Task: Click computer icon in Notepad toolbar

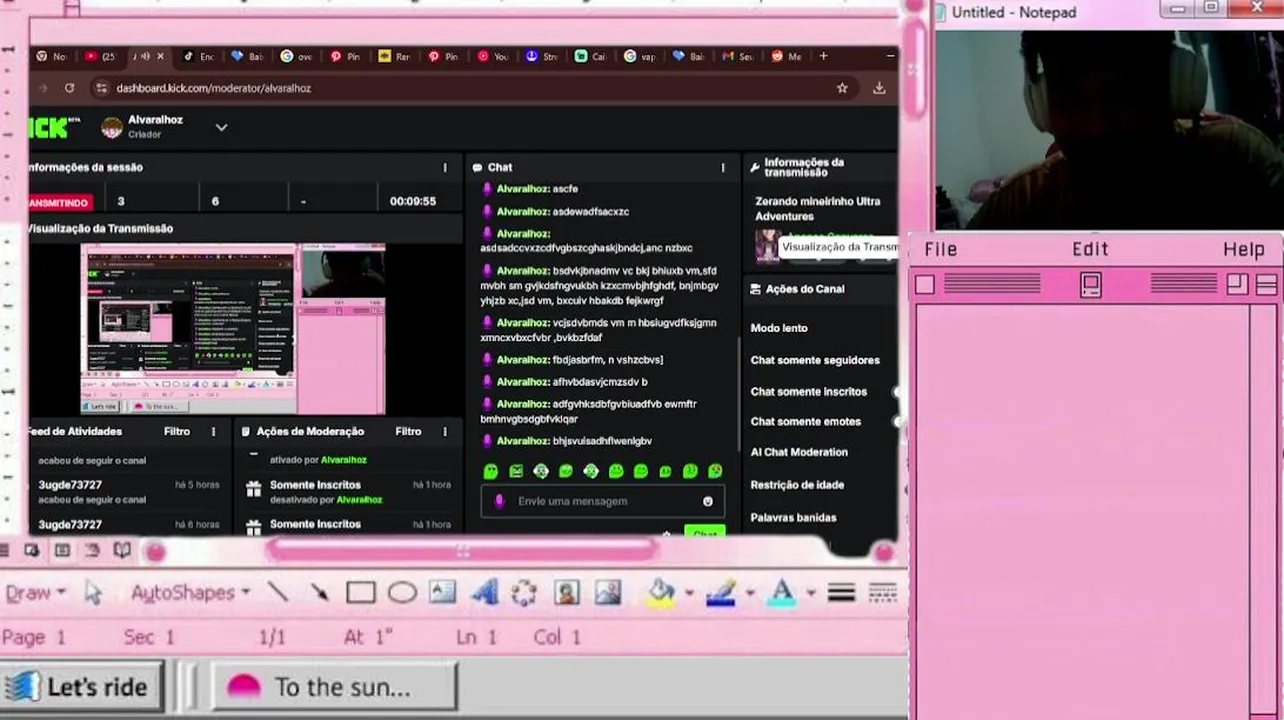Action: [1090, 285]
